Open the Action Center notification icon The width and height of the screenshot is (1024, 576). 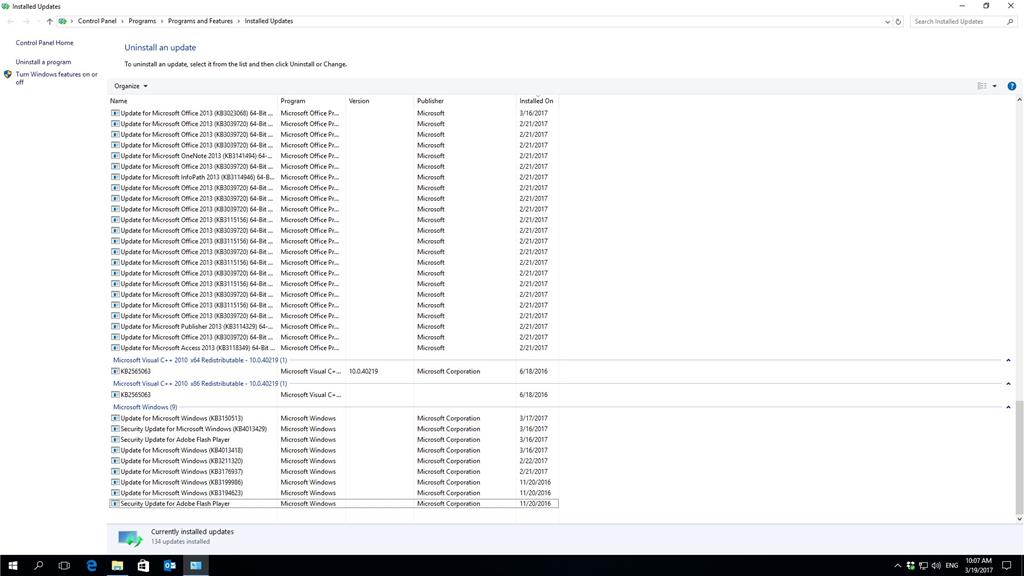[1007, 566]
